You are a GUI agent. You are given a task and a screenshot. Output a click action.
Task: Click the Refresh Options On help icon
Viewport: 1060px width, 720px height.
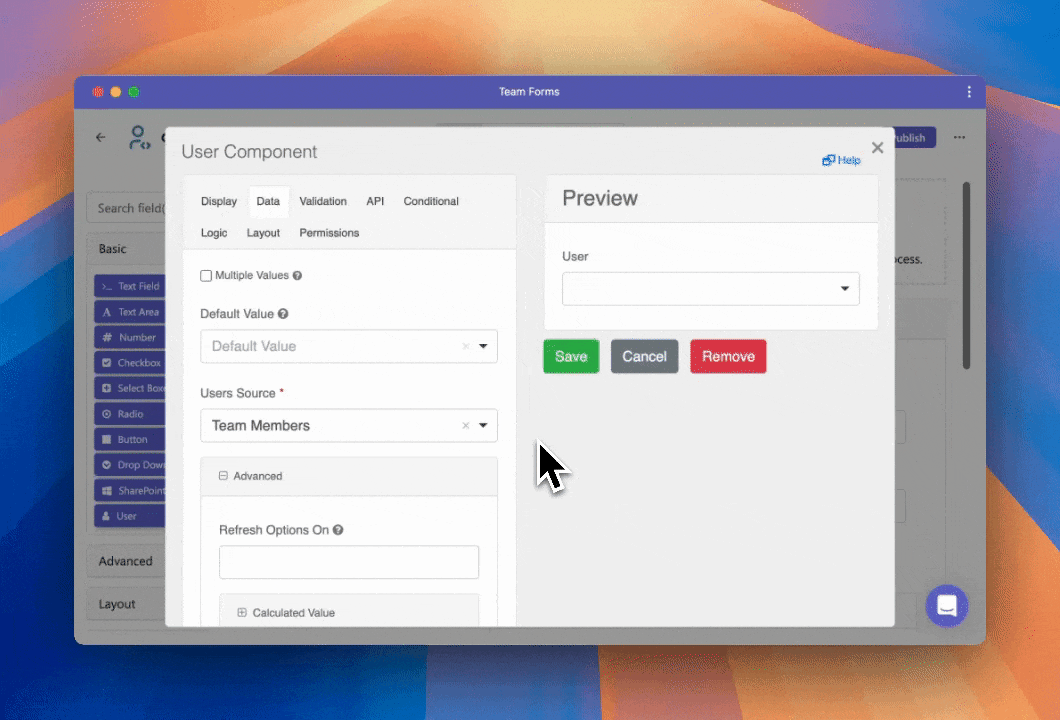point(338,530)
